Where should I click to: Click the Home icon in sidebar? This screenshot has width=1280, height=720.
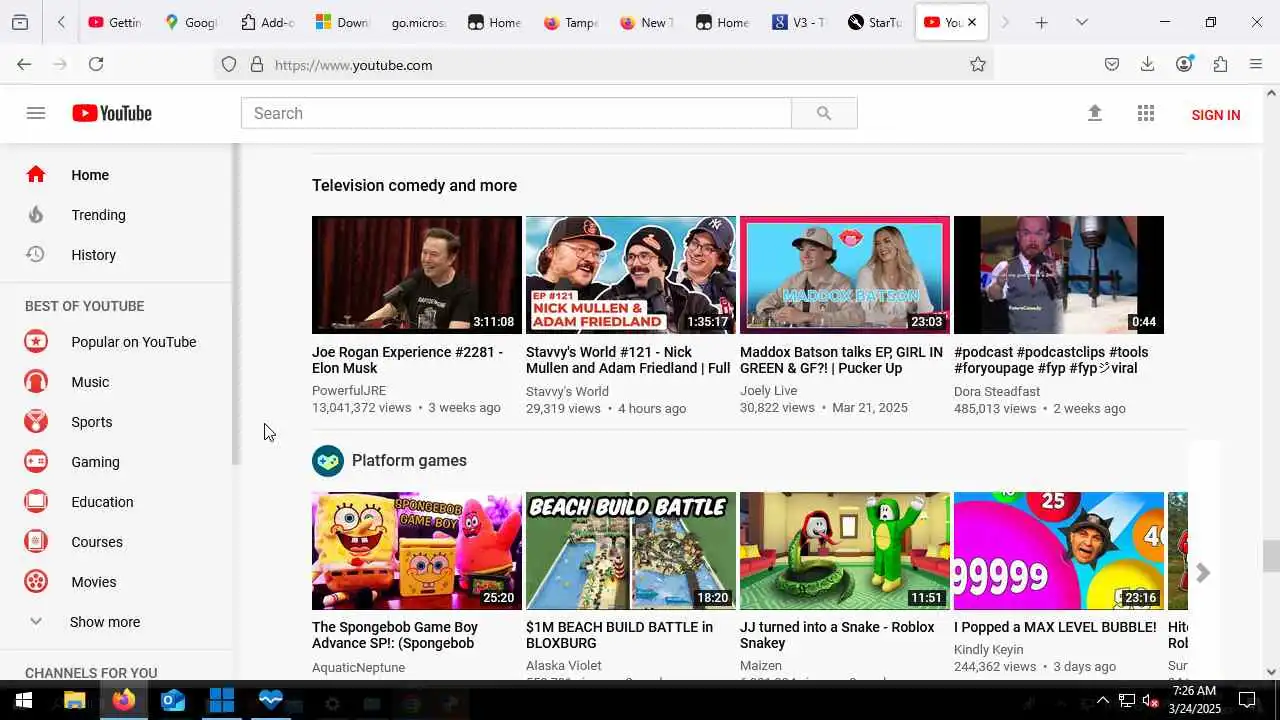pyautogui.click(x=36, y=175)
